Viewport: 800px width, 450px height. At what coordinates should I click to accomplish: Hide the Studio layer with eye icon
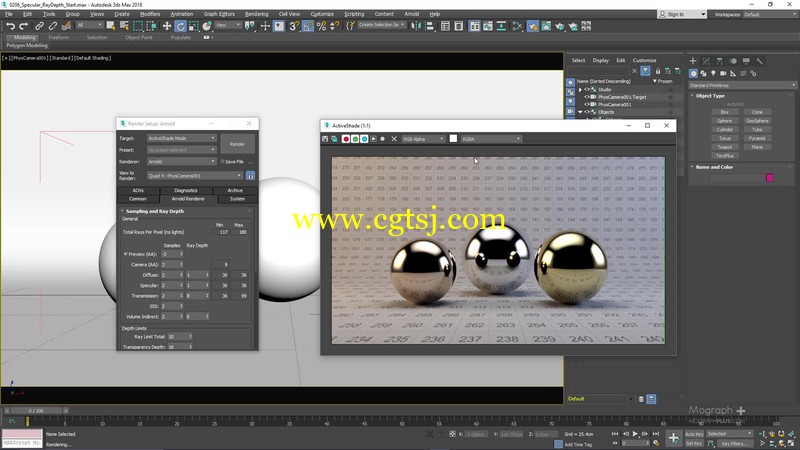tap(587, 89)
